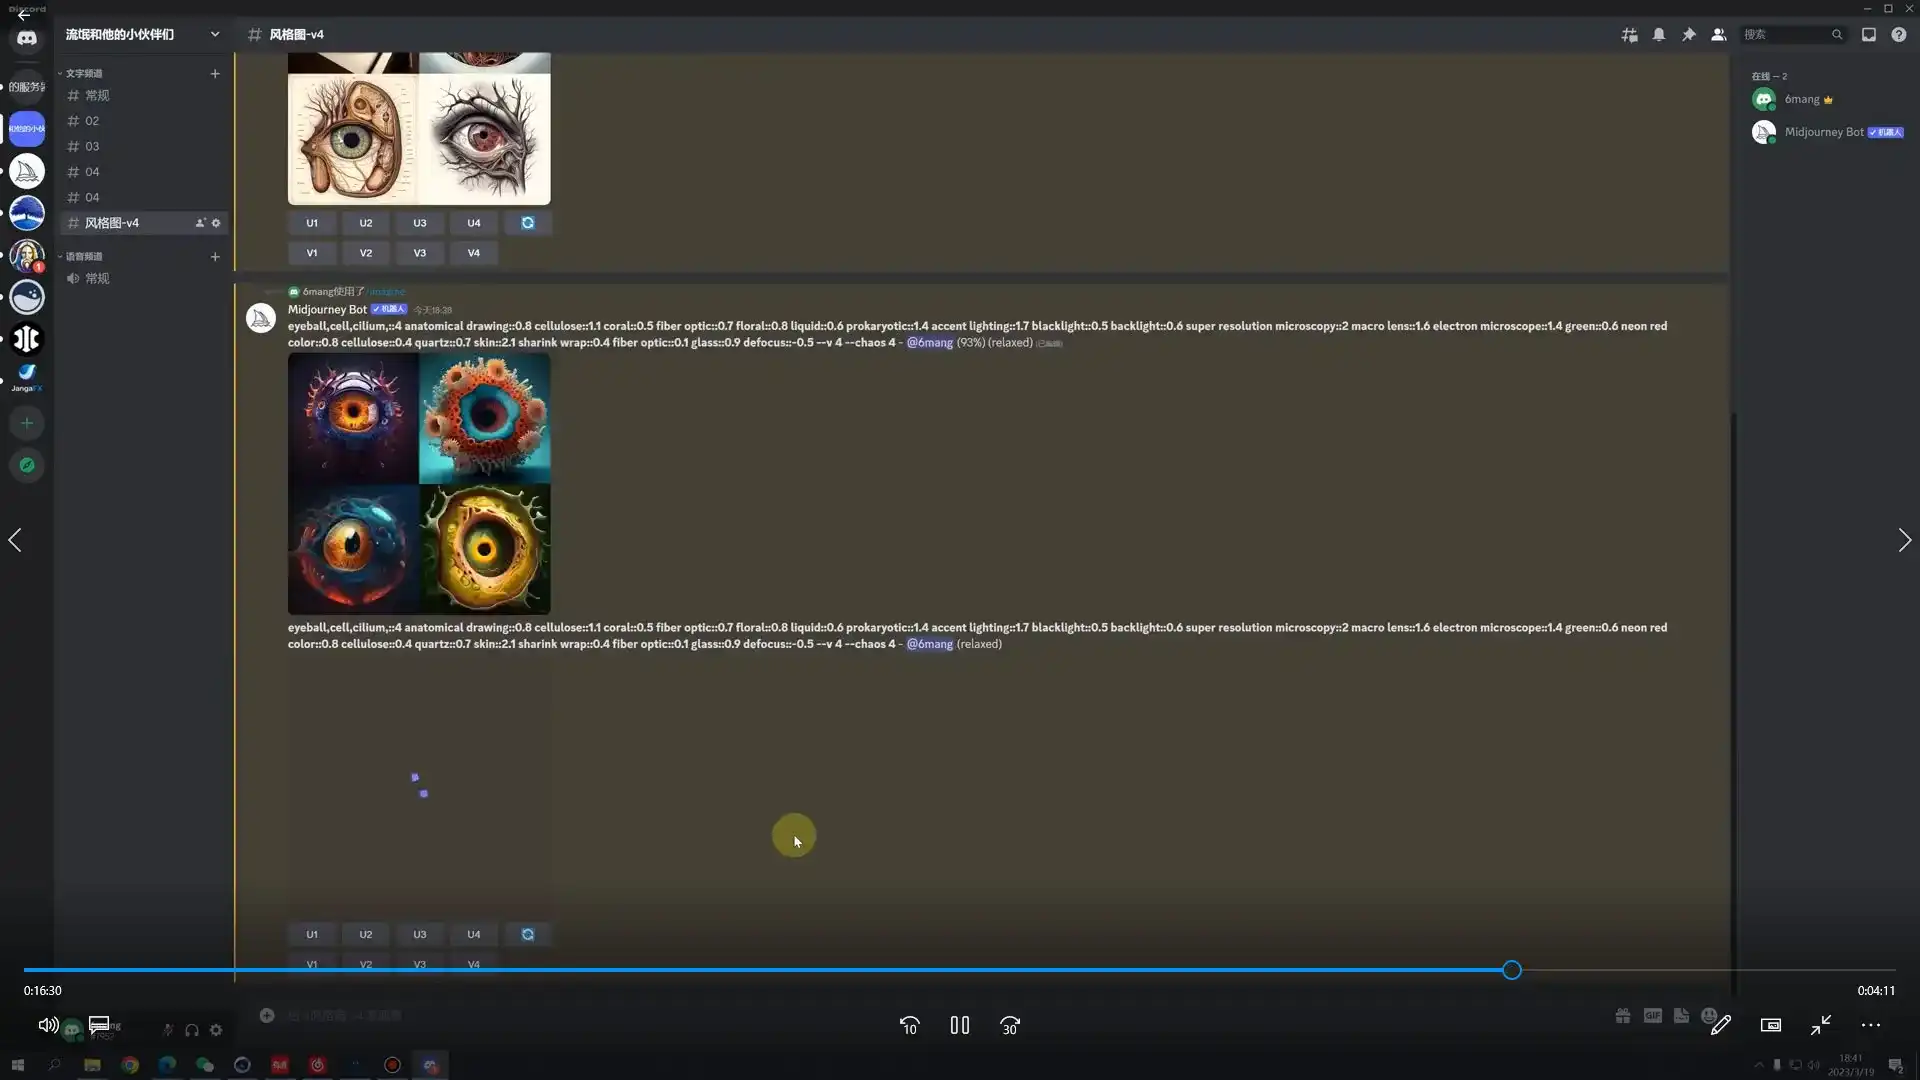Click the video progress slider handle
The height and width of the screenshot is (1080, 1920).
click(x=1512, y=970)
